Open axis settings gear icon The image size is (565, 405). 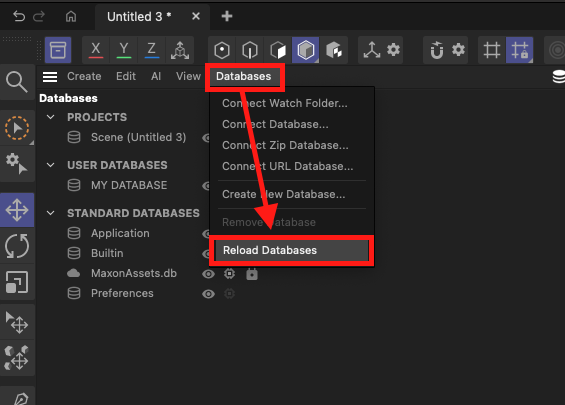[x=393, y=49]
